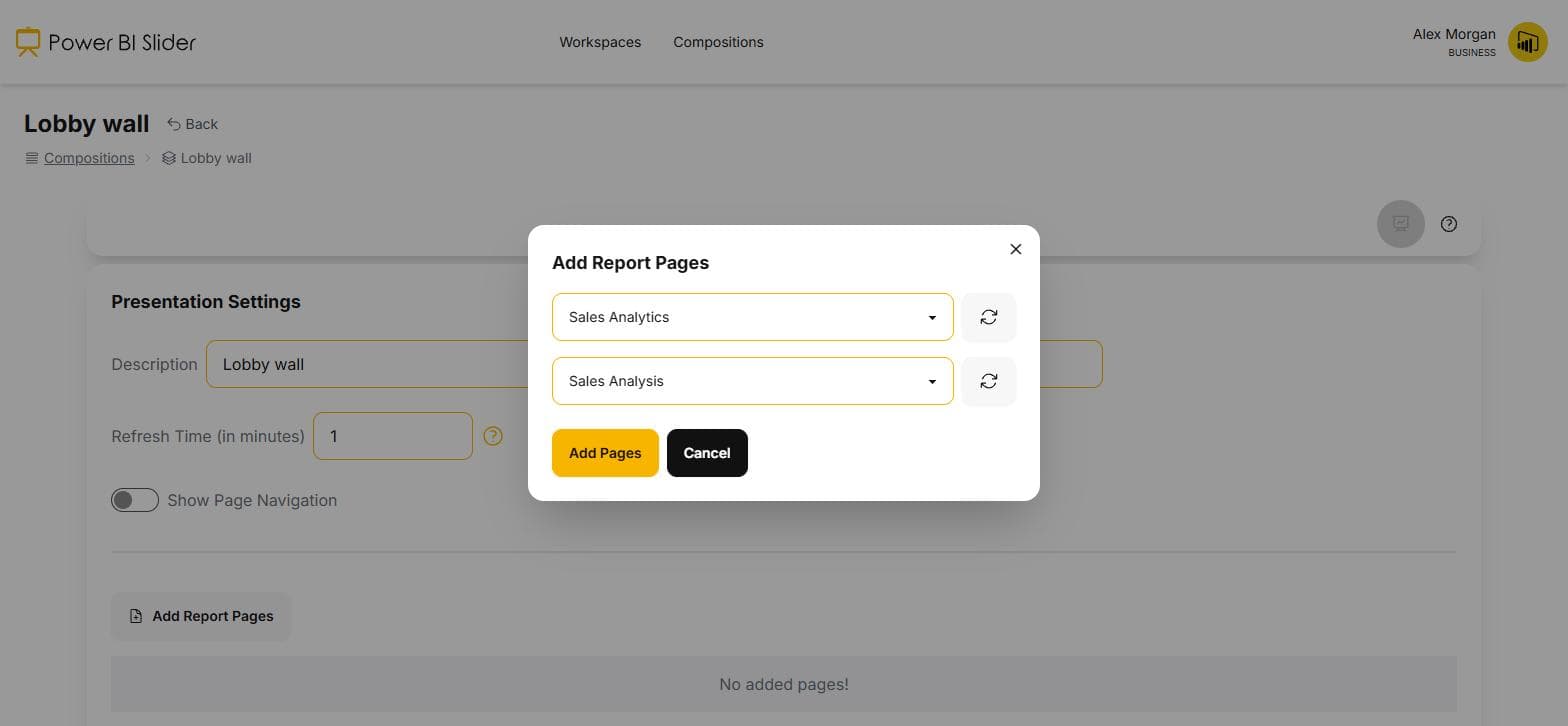Image resolution: width=1568 pixels, height=726 pixels.
Task: Click the Power BI Slider logo icon
Action: pyautogui.click(x=28, y=42)
